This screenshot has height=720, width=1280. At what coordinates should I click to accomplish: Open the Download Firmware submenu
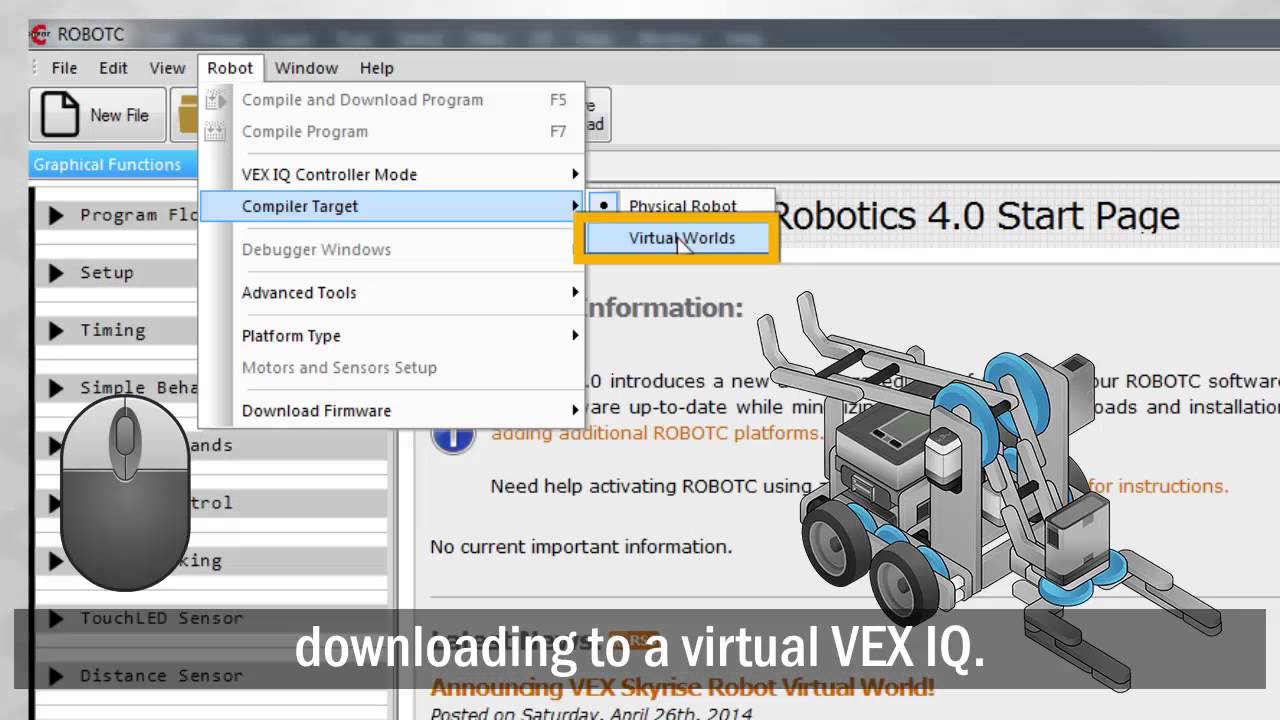(x=392, y=410)
